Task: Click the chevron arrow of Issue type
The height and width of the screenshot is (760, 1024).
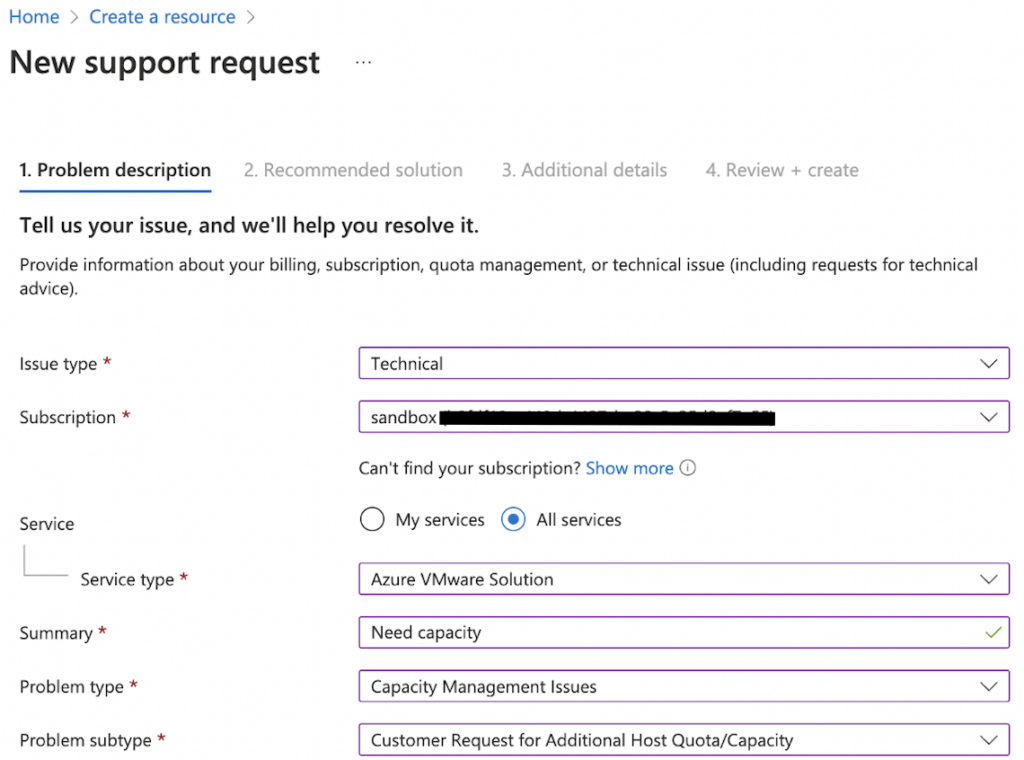Action: [988, 364]
